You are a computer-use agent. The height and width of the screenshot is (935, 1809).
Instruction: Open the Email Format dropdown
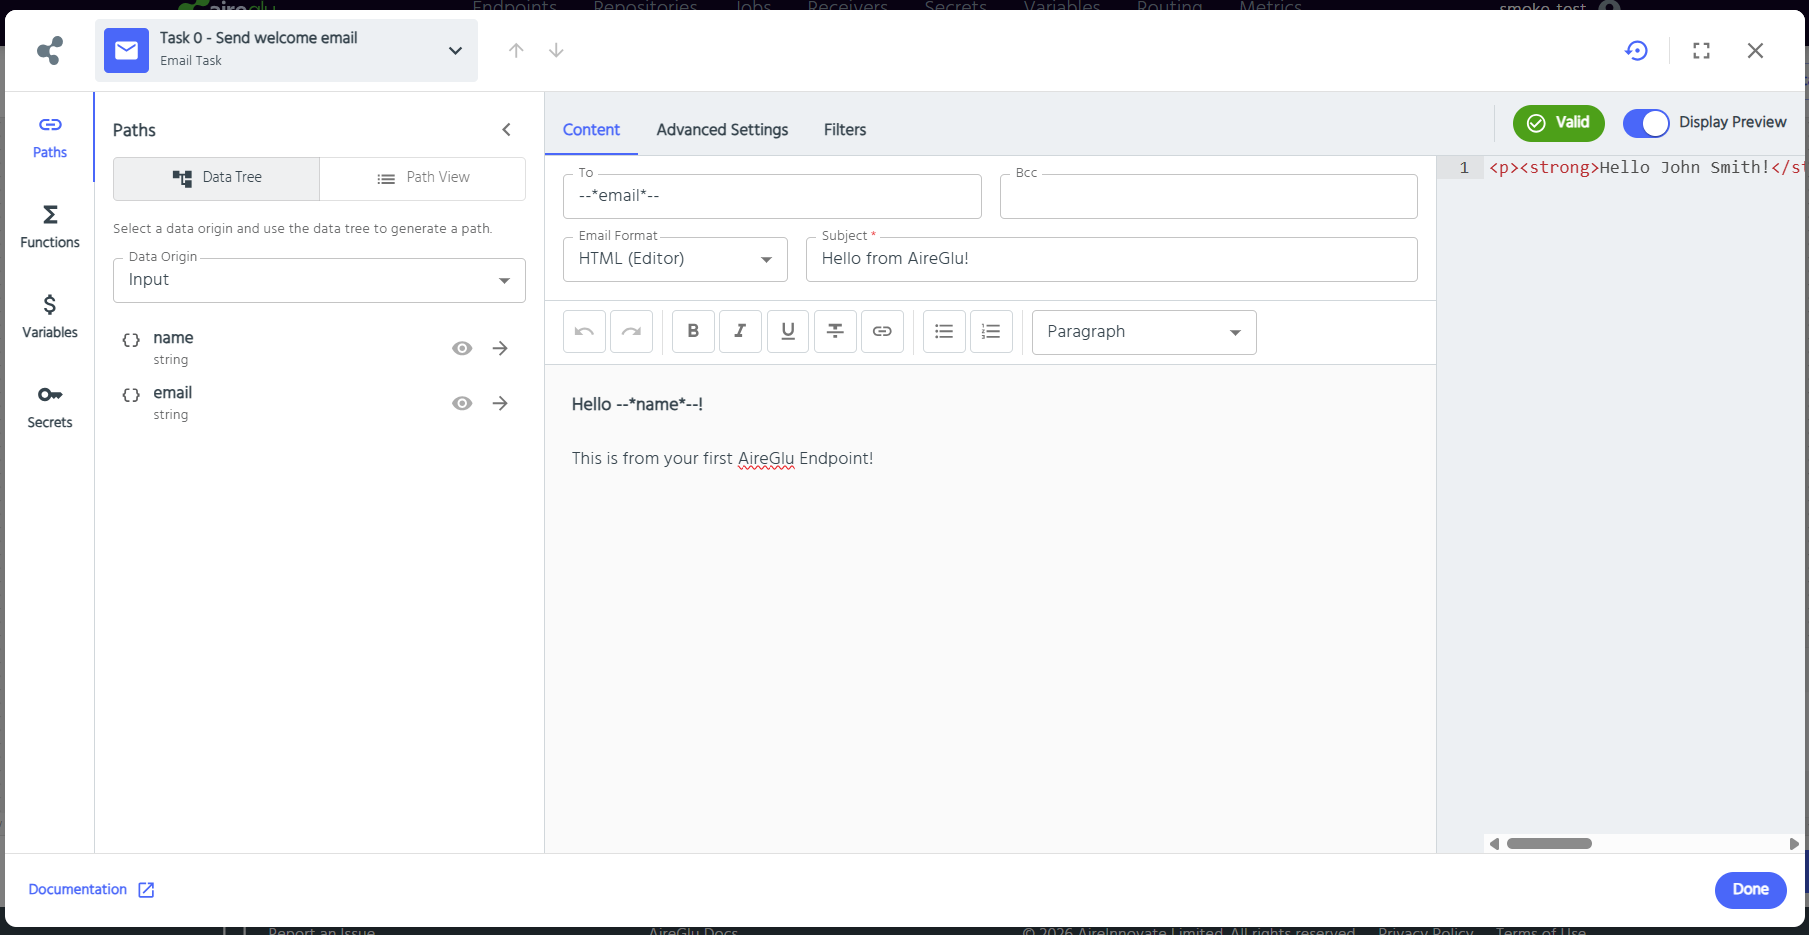coord(675,259)
